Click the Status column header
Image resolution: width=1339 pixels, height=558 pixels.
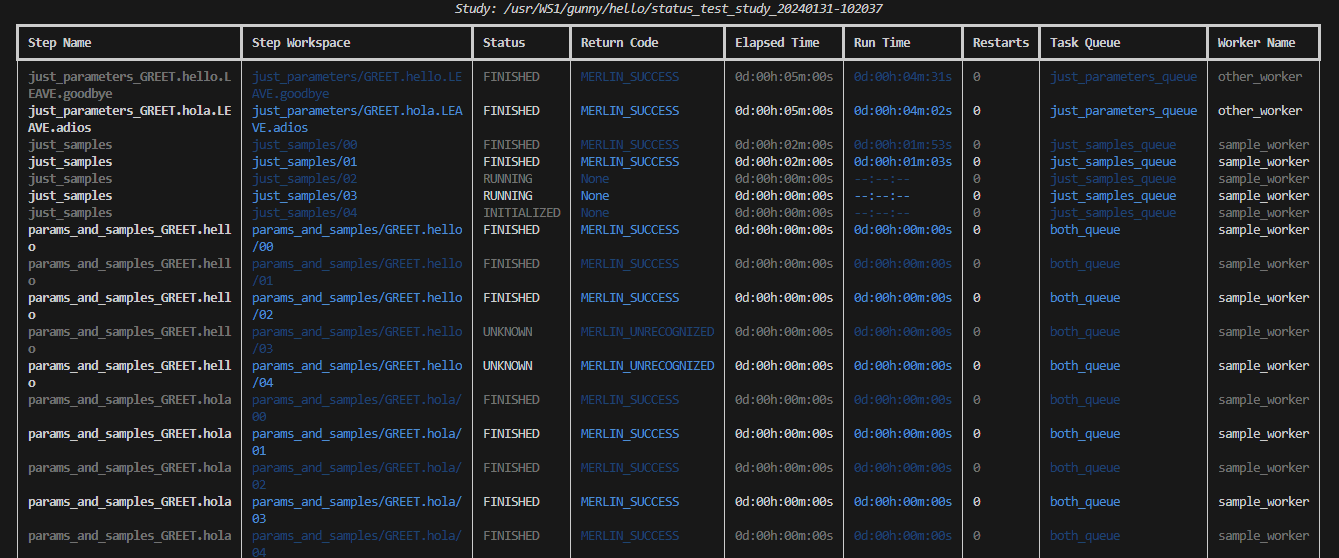(504, 43)
